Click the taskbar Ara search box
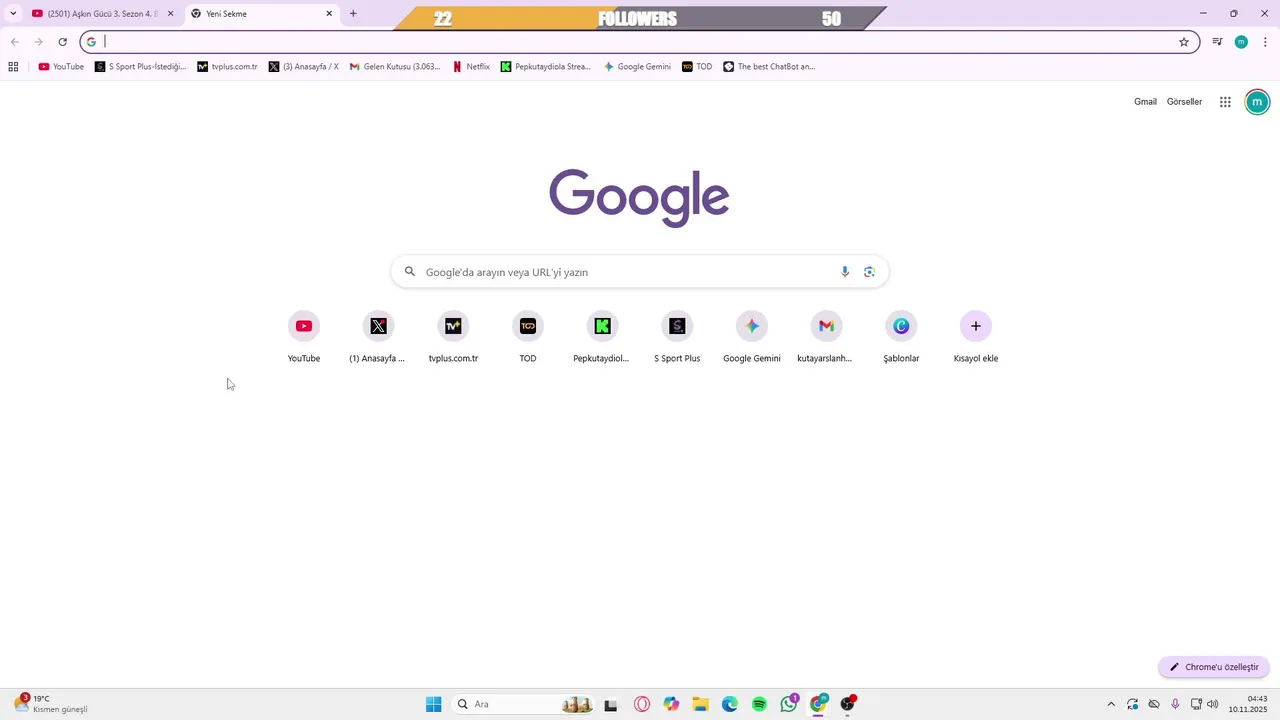 [x=524, y=704]
